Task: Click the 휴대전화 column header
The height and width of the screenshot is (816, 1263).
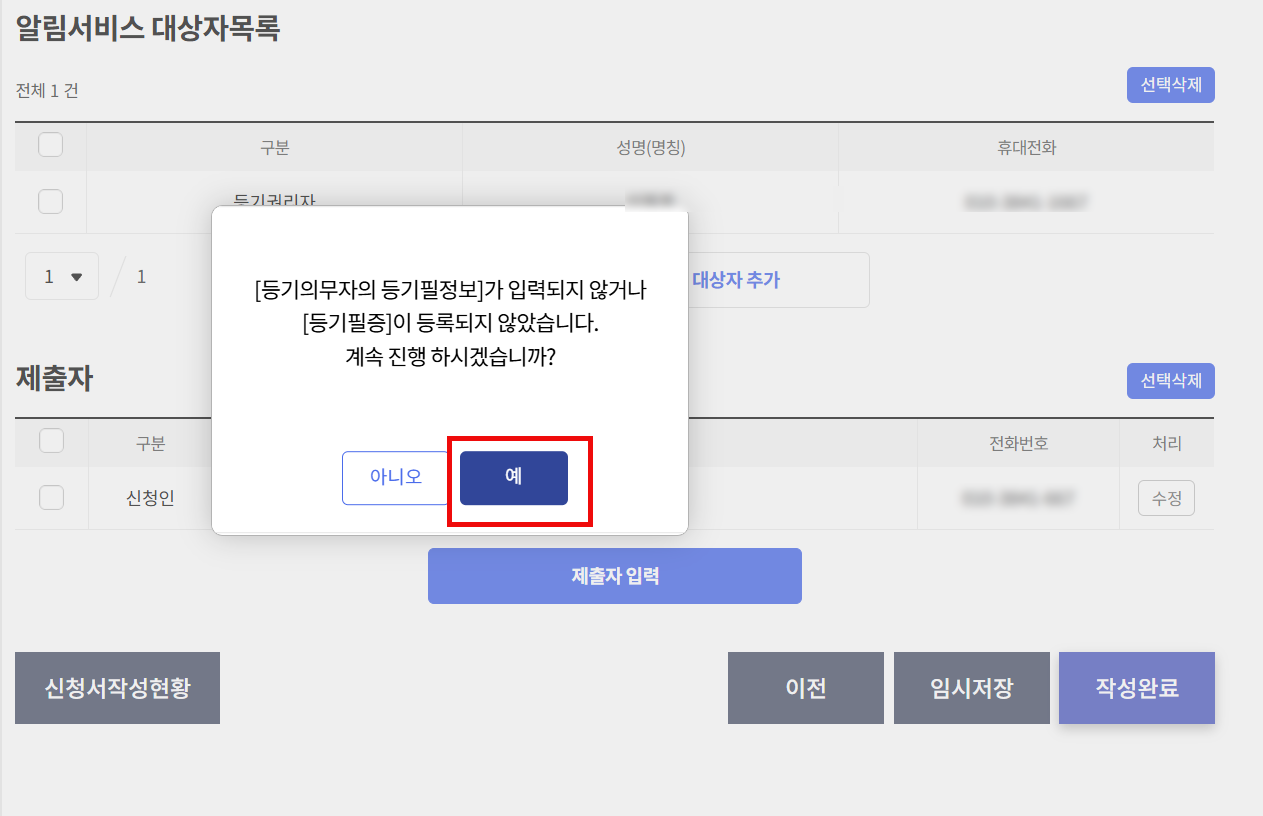Action: (x=1025, y=148)
